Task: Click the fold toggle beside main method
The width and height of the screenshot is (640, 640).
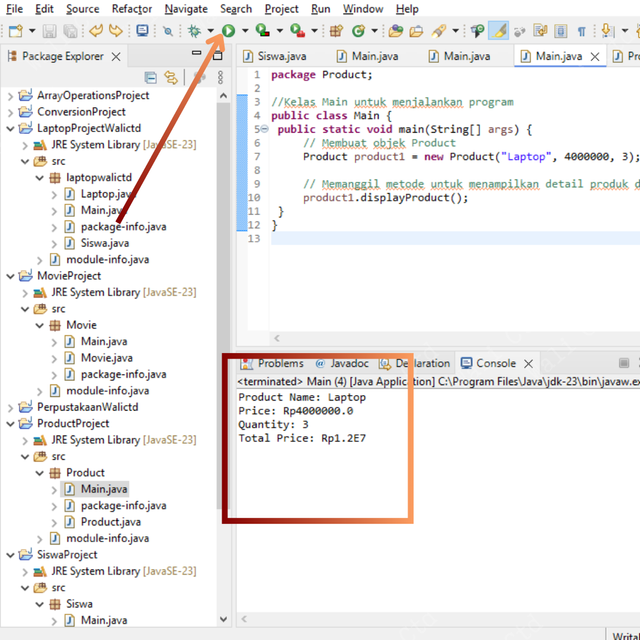Action: 263,130
